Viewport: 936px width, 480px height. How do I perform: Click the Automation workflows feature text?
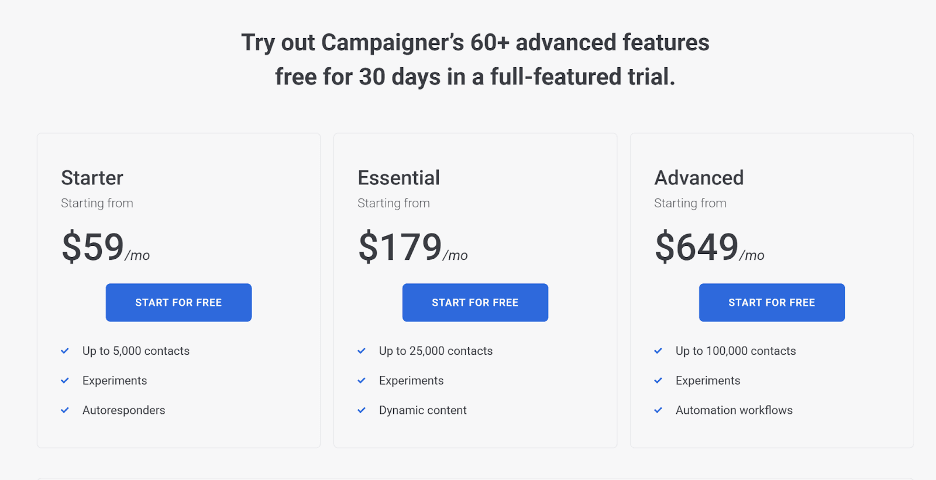[734, 410]
